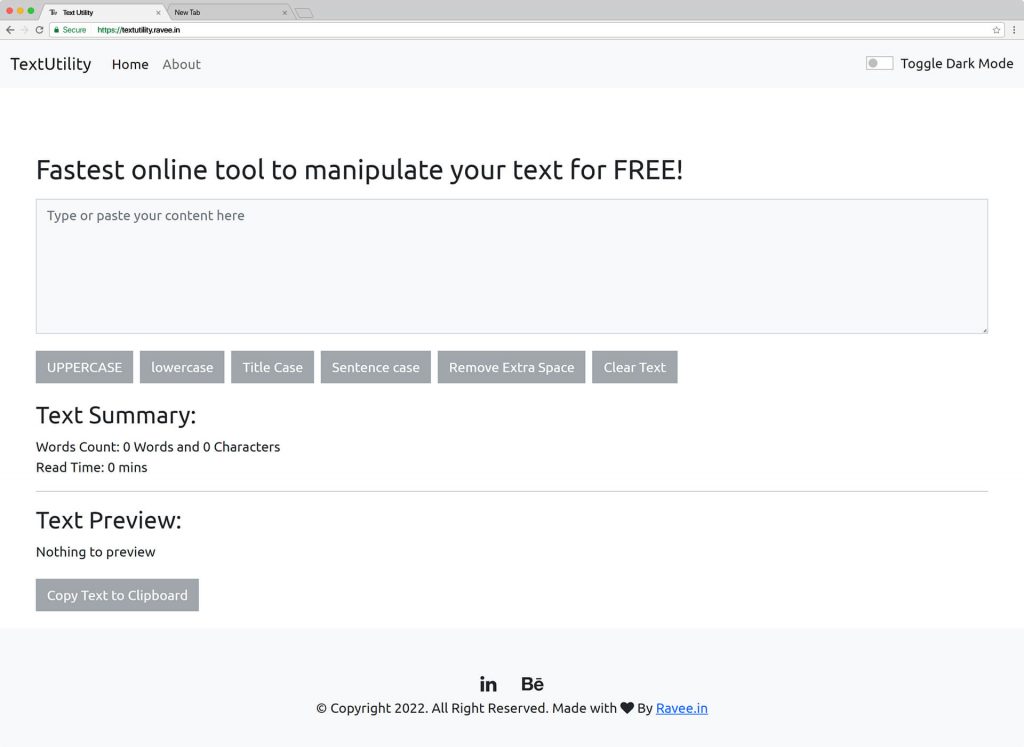The image size is (1024, 747).
Task: Convert text with UPPERCASE button
Action: tap(84, 367)
